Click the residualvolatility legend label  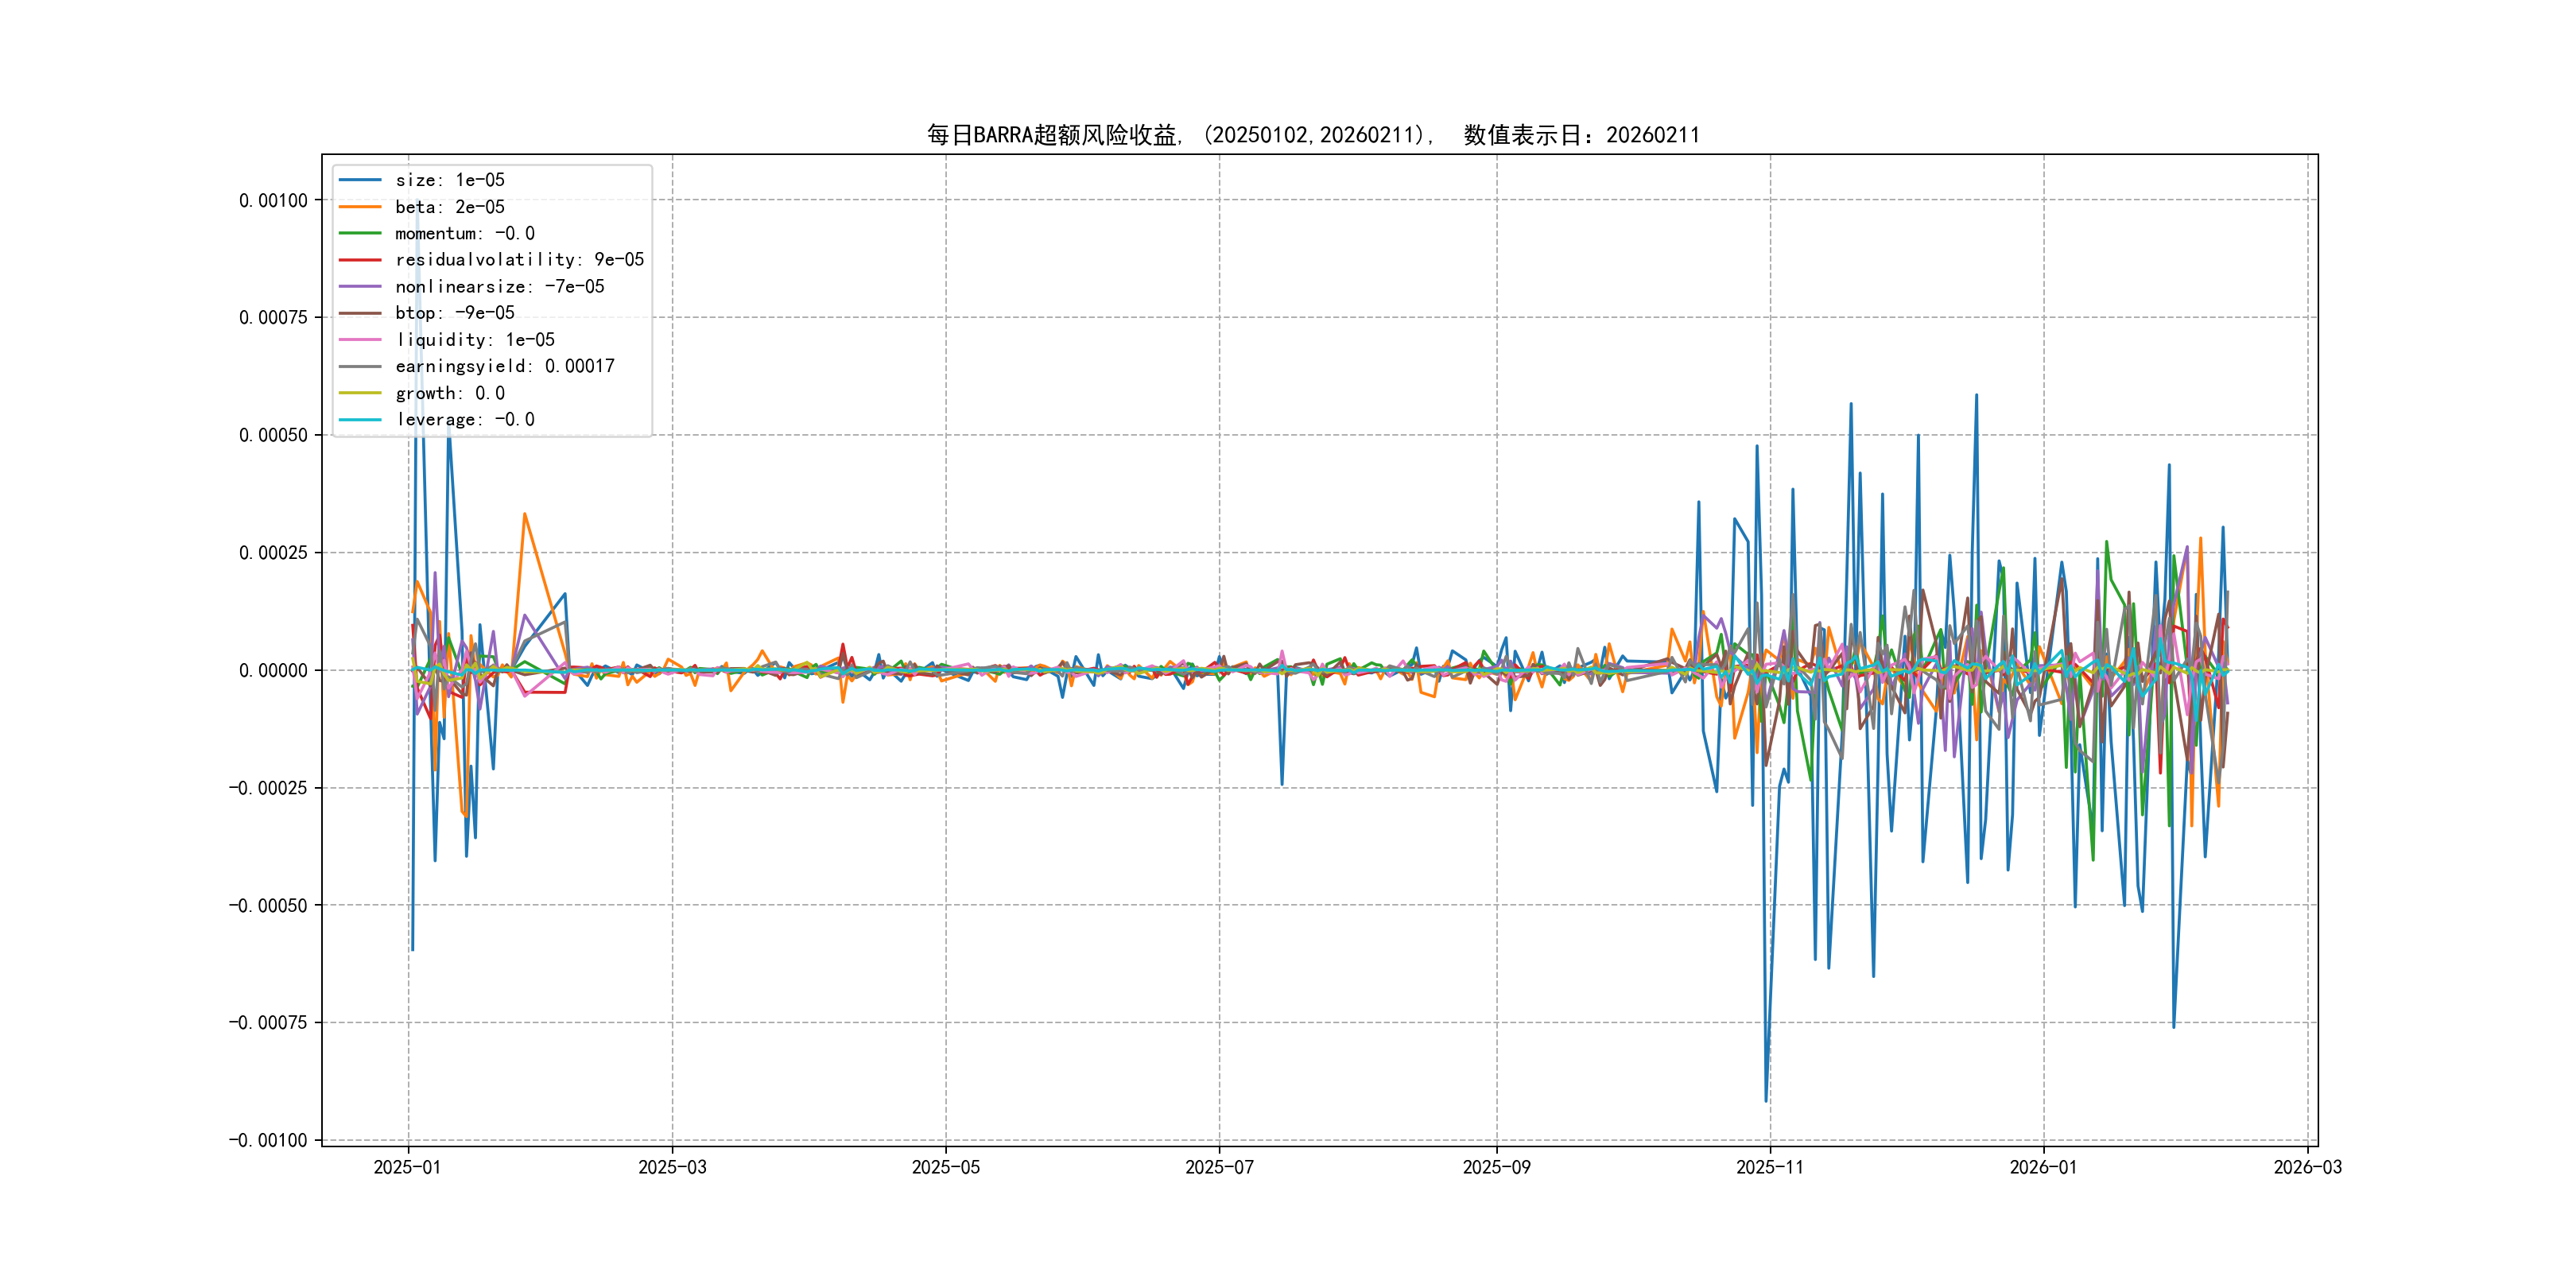click(519, 260)
